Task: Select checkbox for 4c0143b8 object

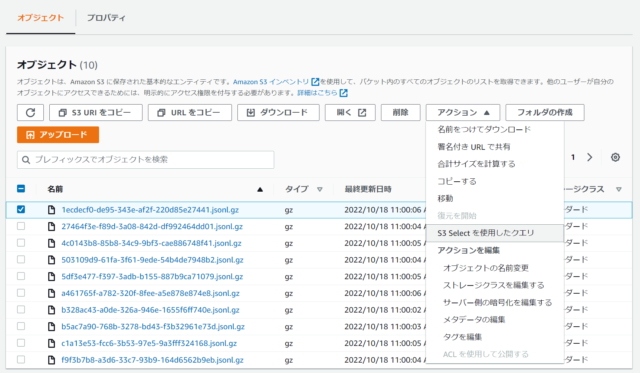Action: [21, 243]
